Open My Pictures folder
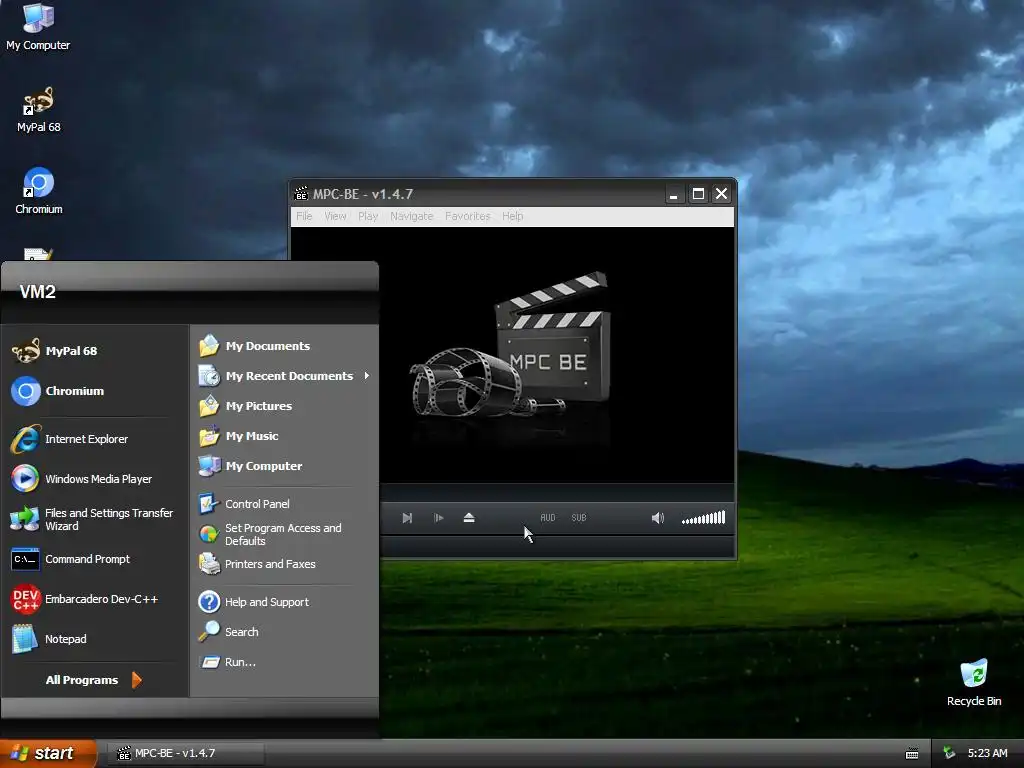This screenshot has width=1024, height=768. coord(285,406)
